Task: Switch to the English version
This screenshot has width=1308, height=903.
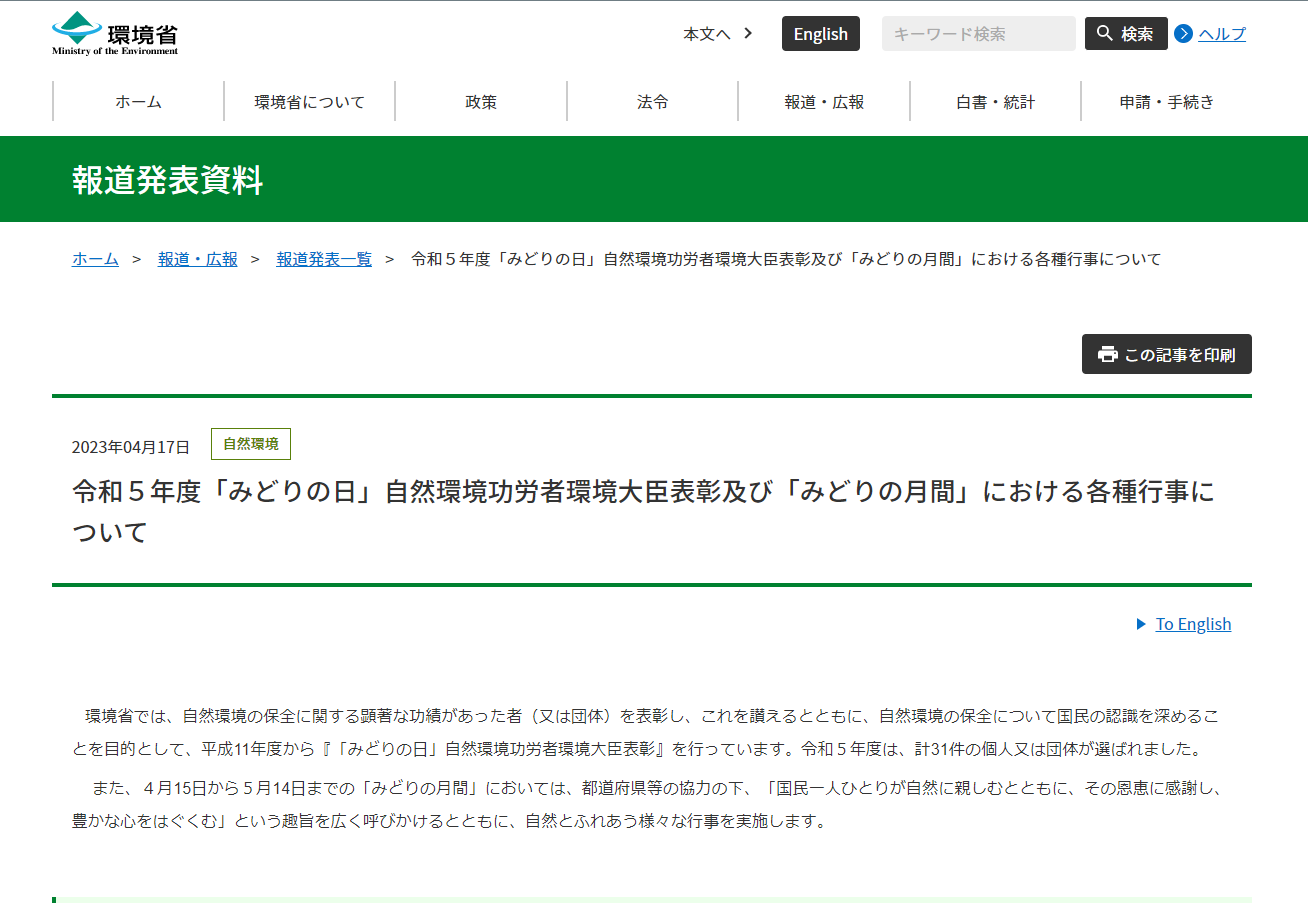Action: click(820, 33)
